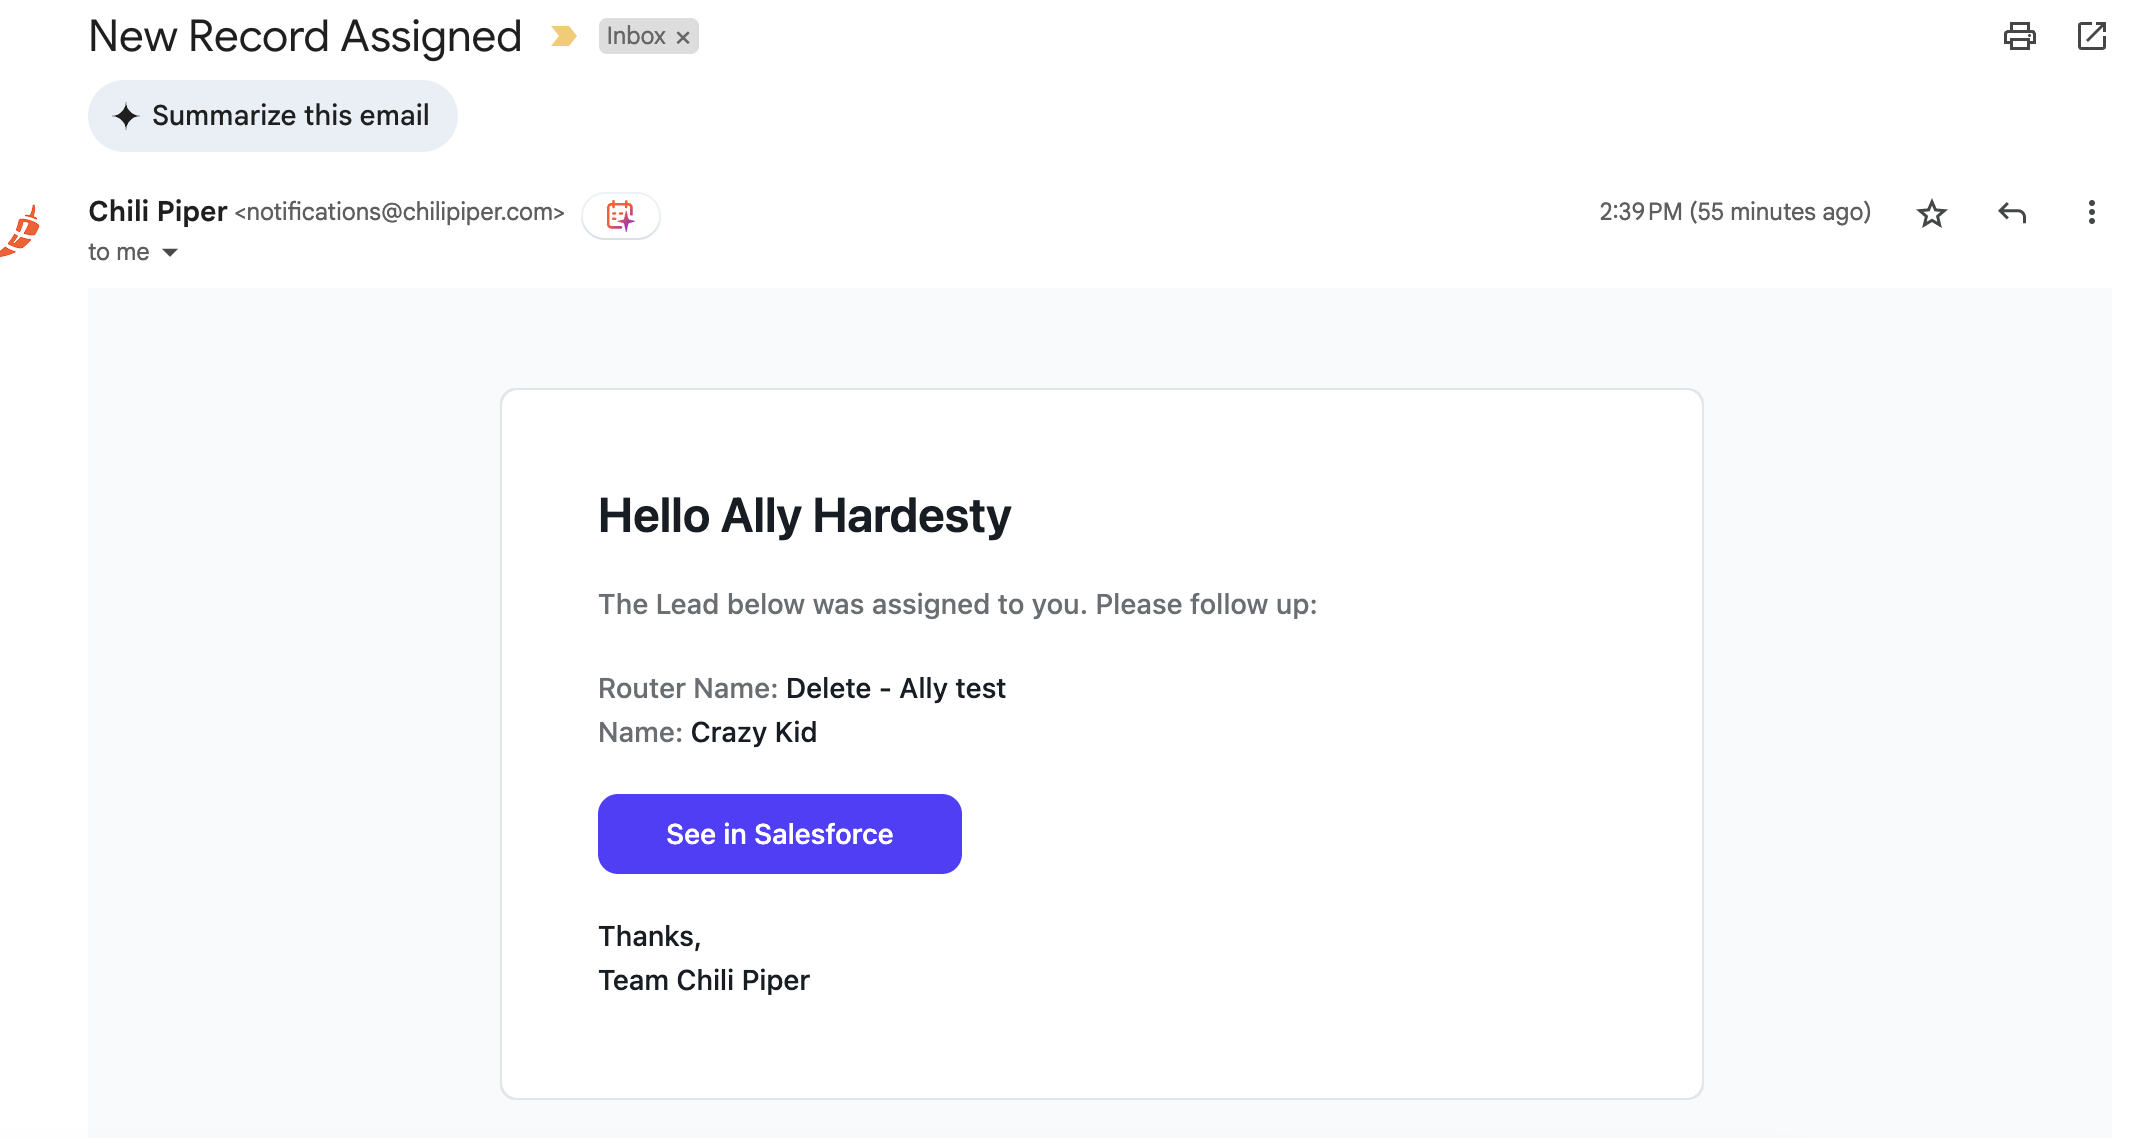Click the notifications@chilipiper.com address
This screenshot has width=2138, height=1138.
[x=400, y=212]
